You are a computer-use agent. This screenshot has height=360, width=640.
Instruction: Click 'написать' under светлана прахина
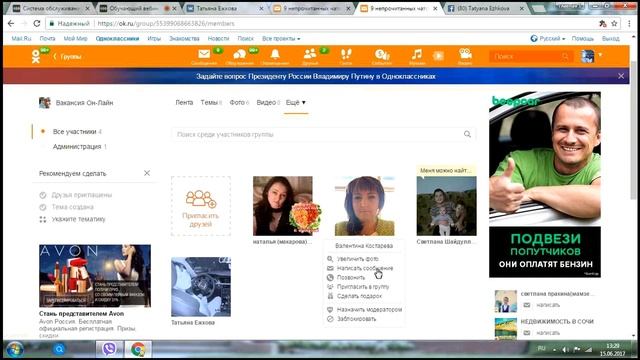tap(548, 305)
